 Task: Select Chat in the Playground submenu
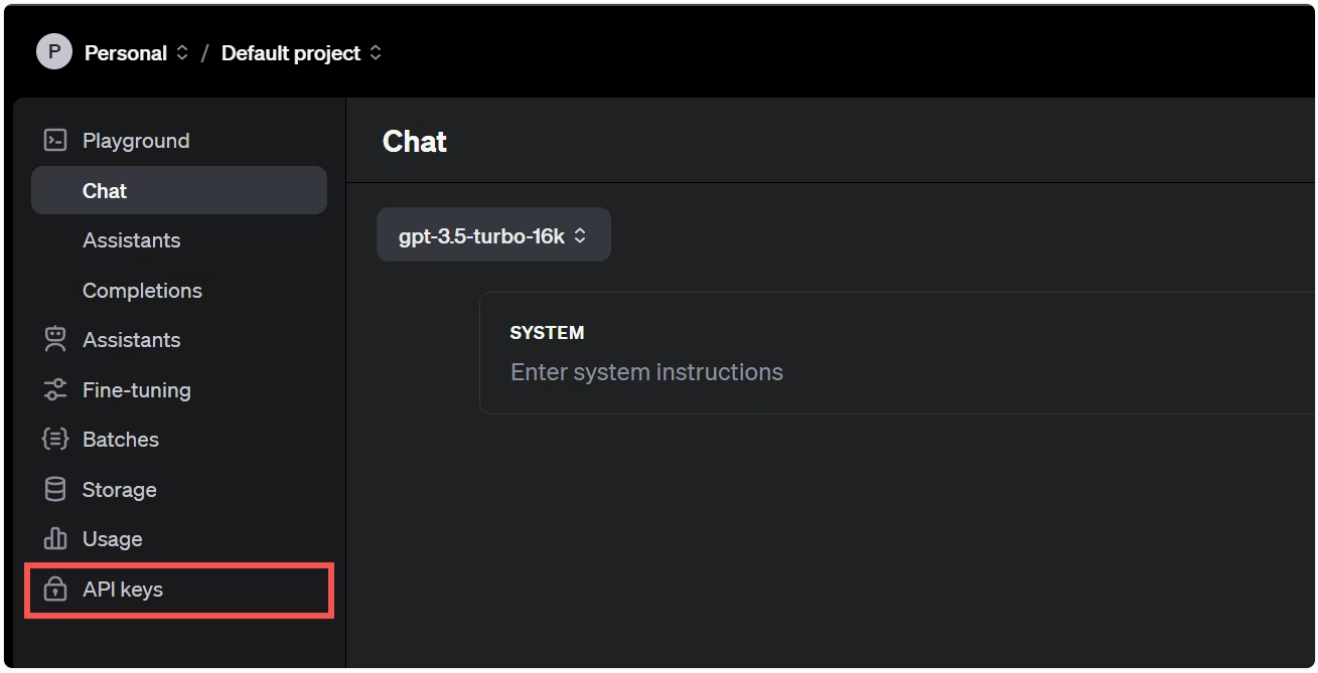(x=179, y=190)
